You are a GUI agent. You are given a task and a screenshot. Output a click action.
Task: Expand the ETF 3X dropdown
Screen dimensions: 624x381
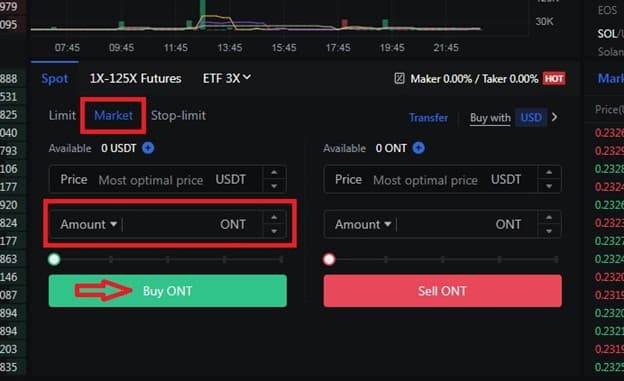click(226, 78)
